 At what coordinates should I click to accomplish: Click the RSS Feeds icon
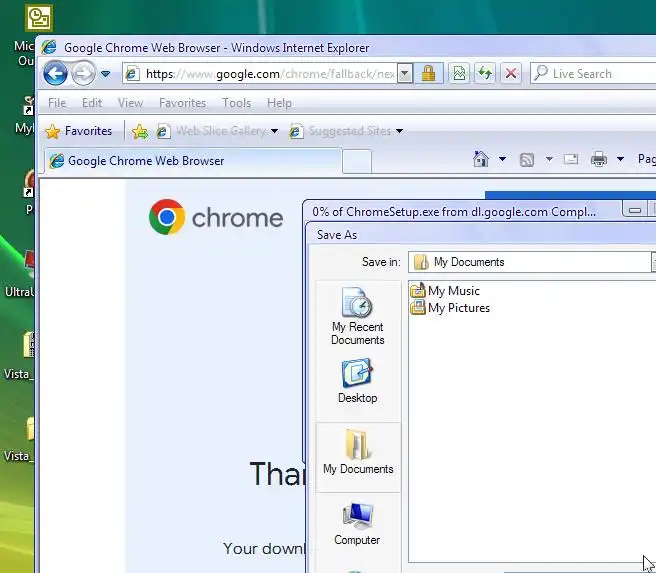(x=527, y=159)
